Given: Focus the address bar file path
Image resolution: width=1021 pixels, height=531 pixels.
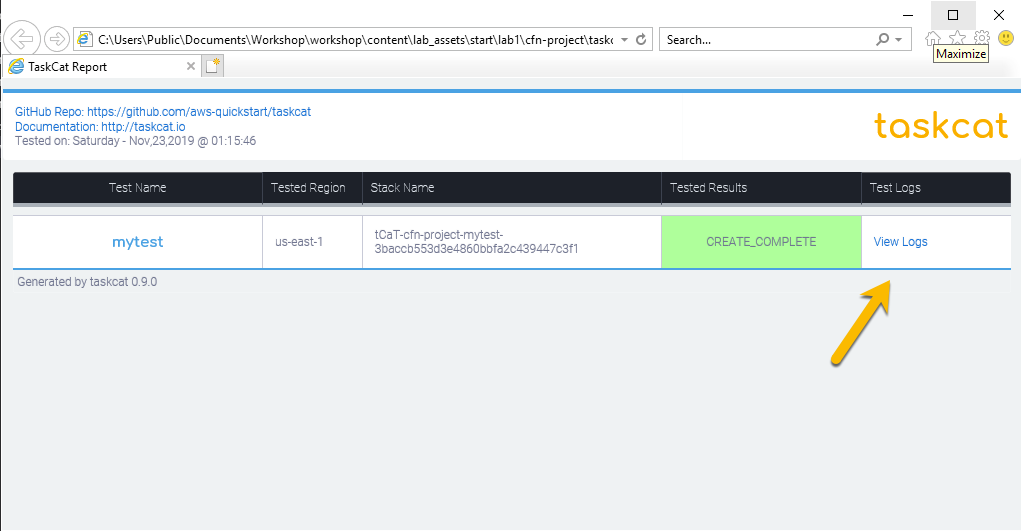Looking at the screenshot, I should point(355,40).
